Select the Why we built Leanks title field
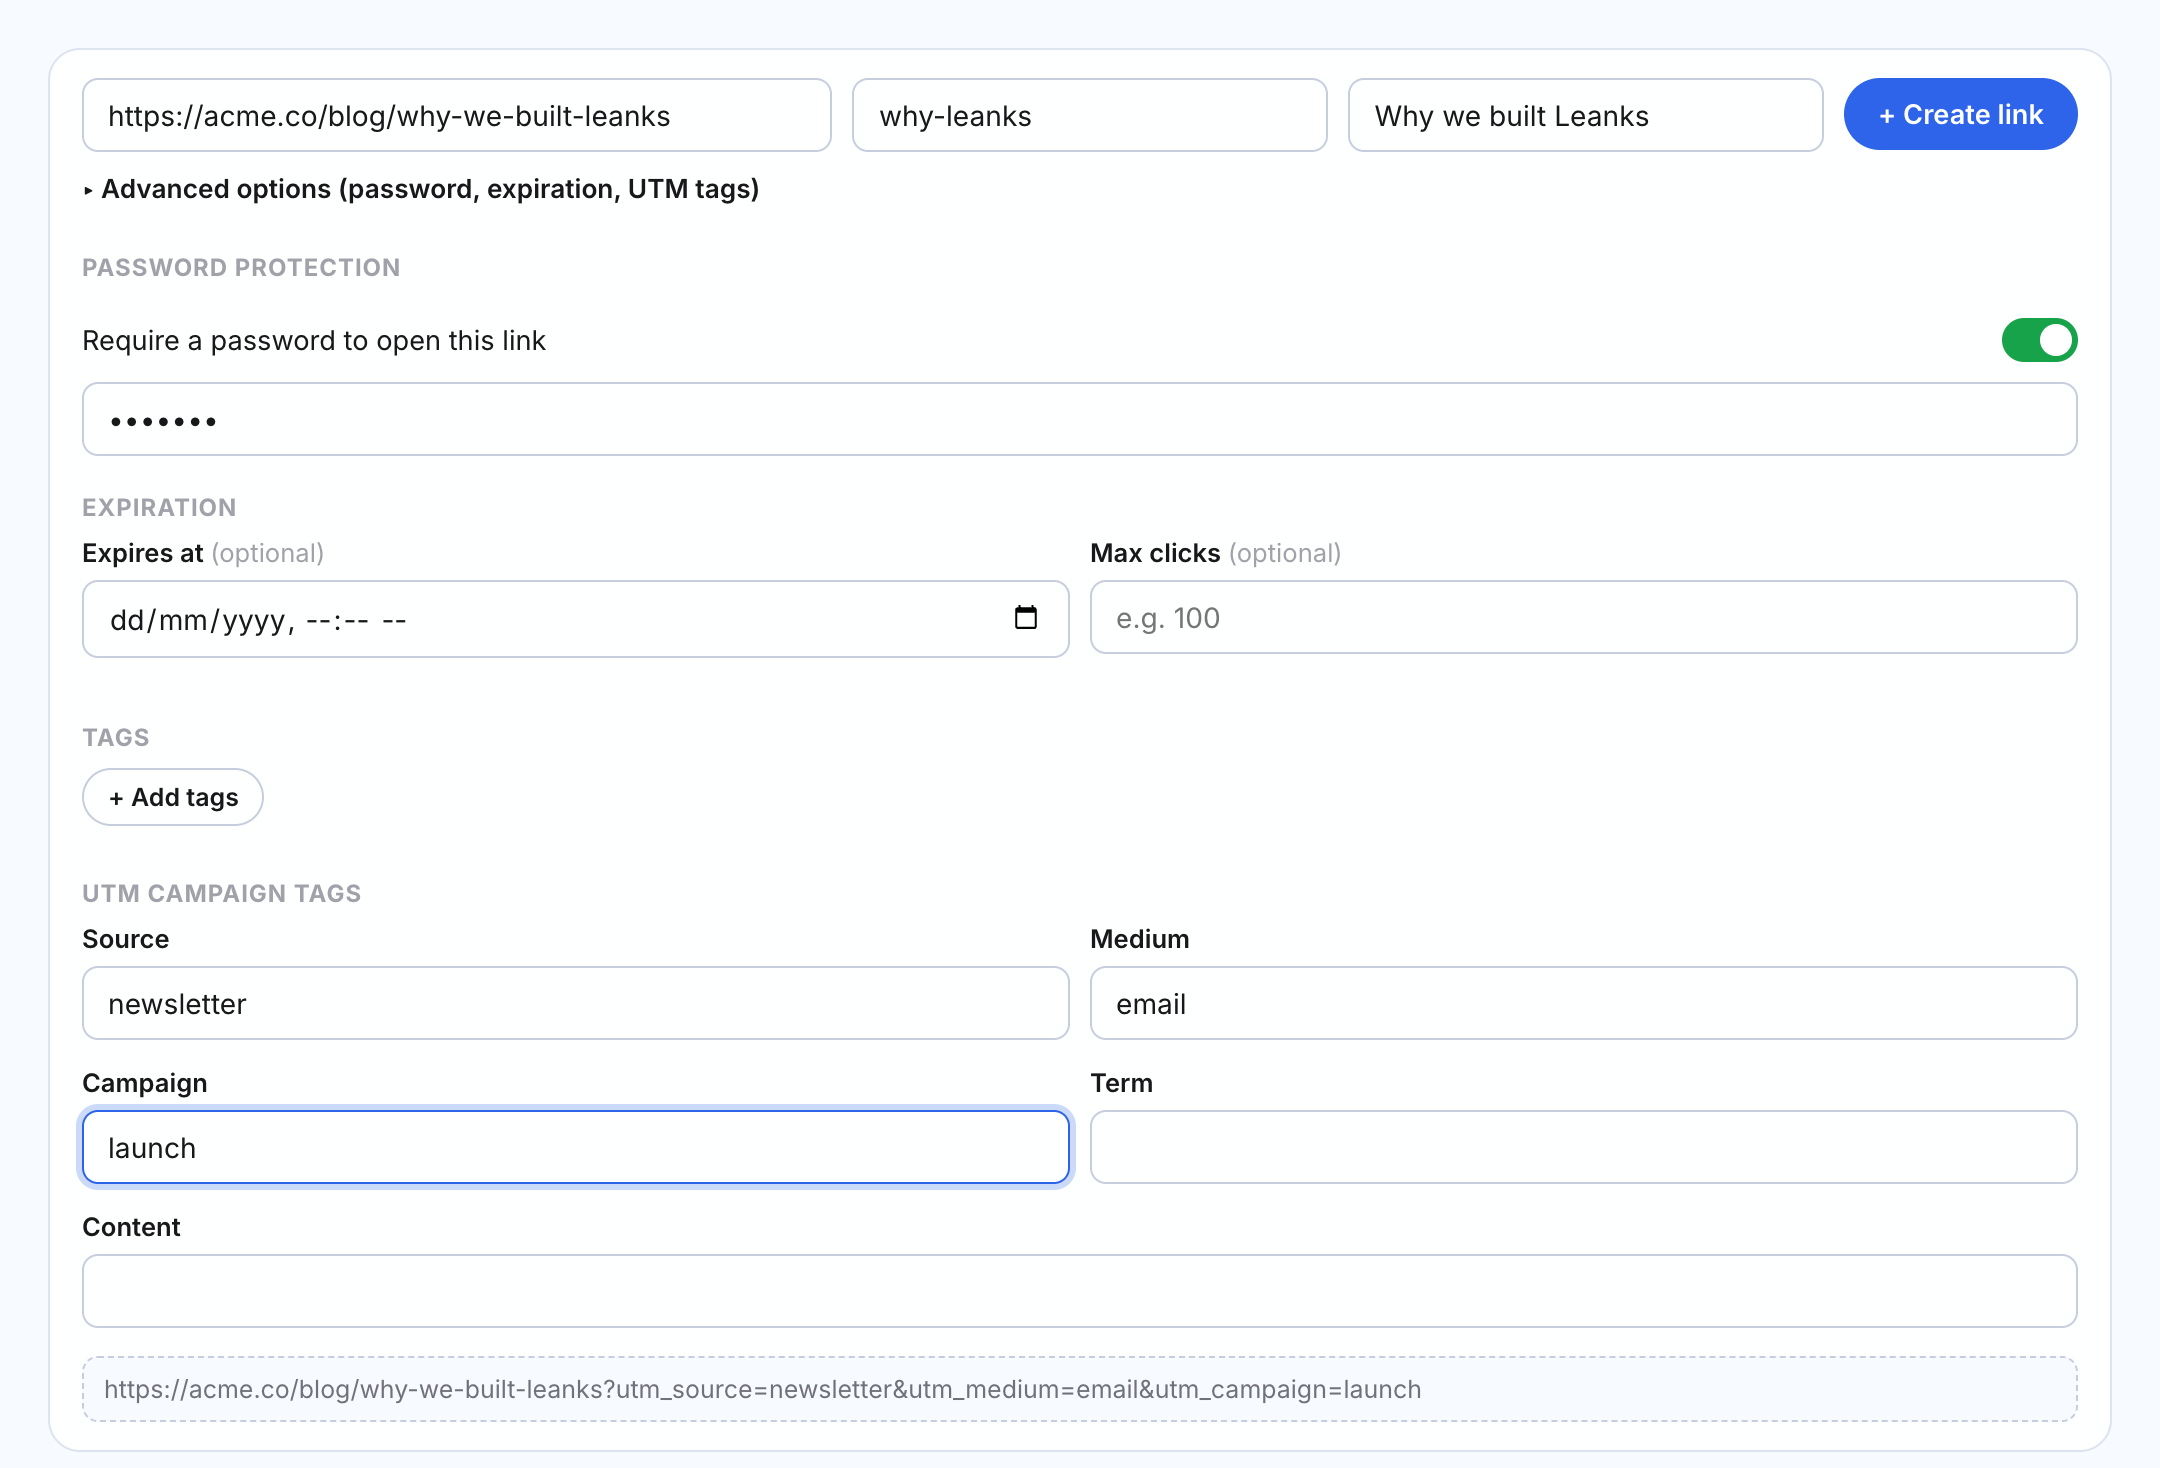This screenshot has height=1468, width=2160. 1585,116
